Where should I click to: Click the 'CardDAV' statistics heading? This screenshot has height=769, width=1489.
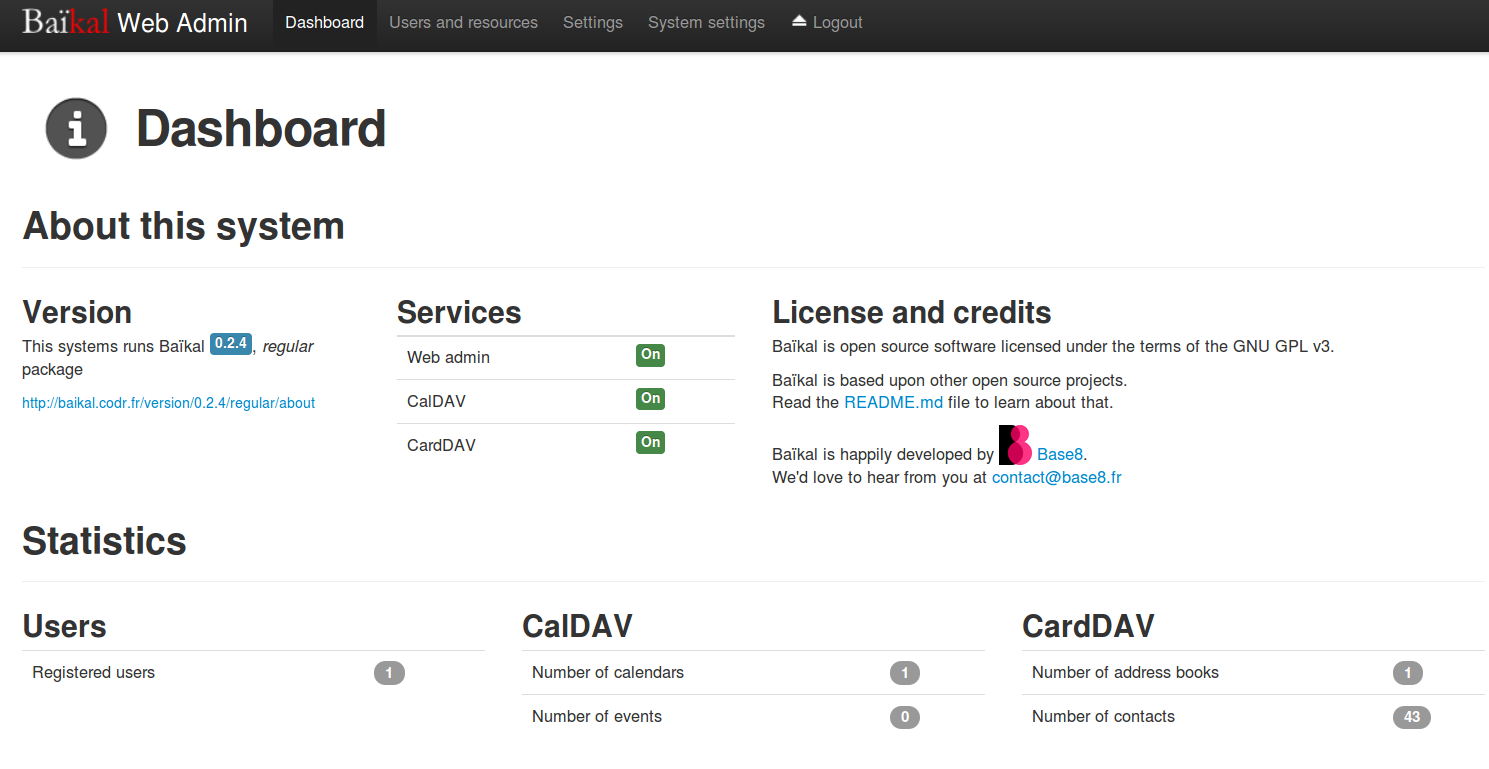pos(1088,626)
